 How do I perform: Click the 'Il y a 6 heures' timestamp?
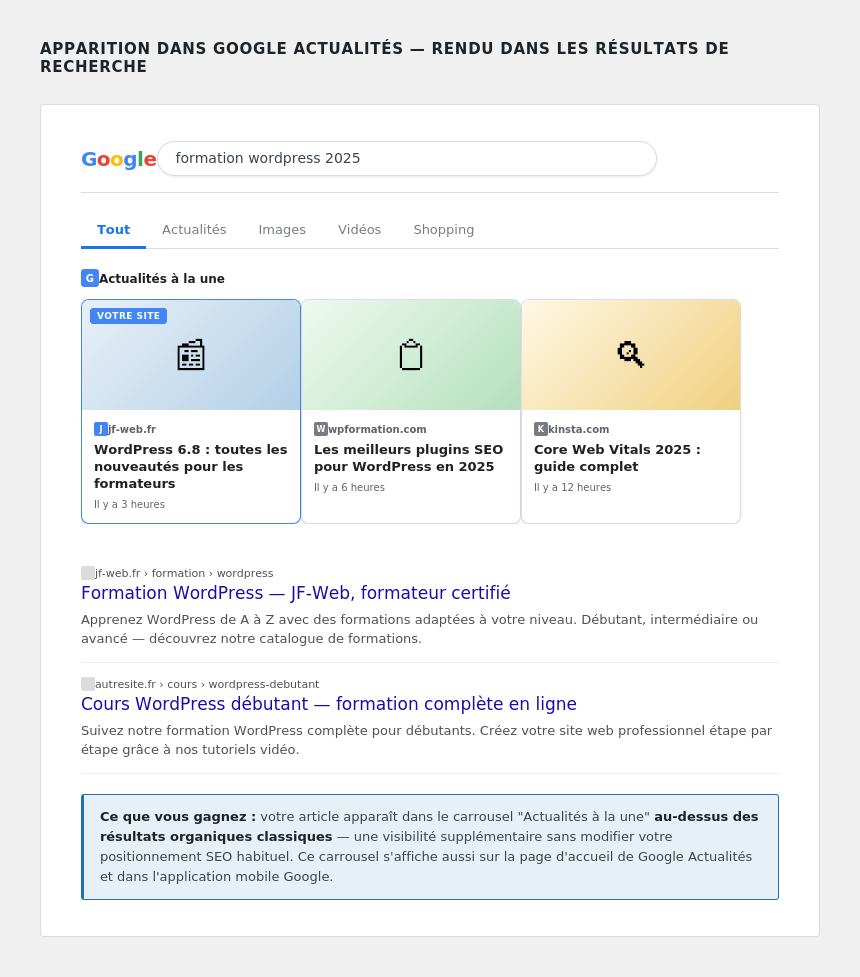pos(350,487)
